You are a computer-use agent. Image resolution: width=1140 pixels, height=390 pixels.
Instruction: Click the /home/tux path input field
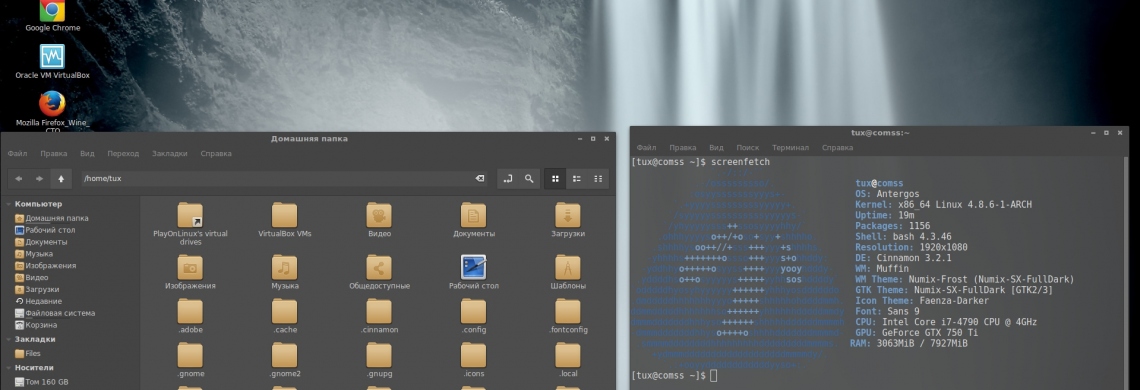(x=284, y=178)
